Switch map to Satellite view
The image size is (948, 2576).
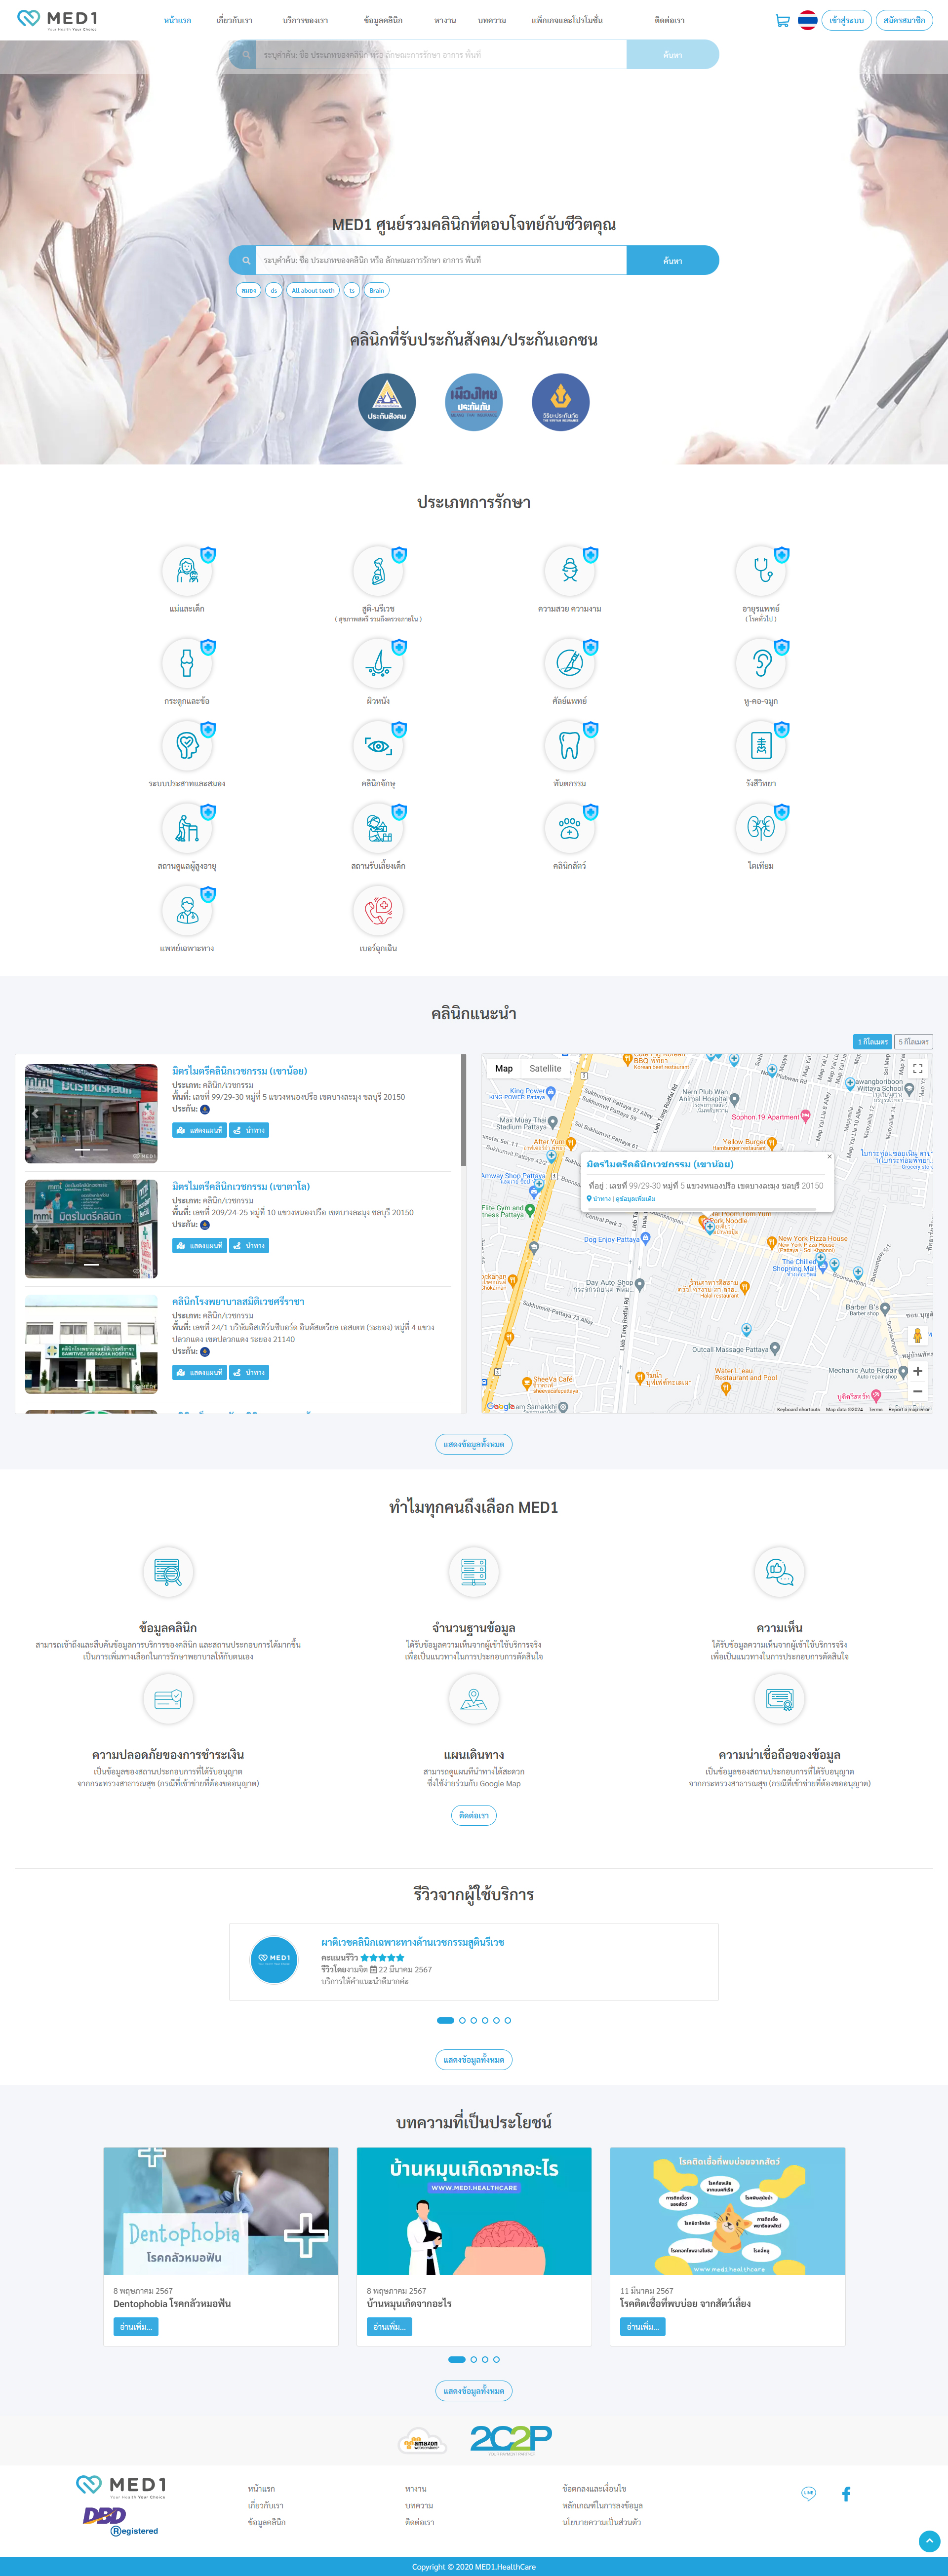click(x=545, y=1069)
